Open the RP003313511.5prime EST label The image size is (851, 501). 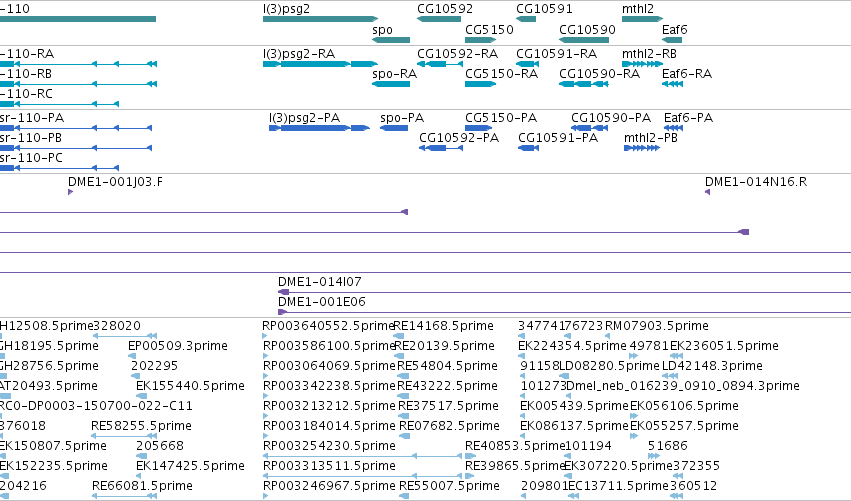329,466
